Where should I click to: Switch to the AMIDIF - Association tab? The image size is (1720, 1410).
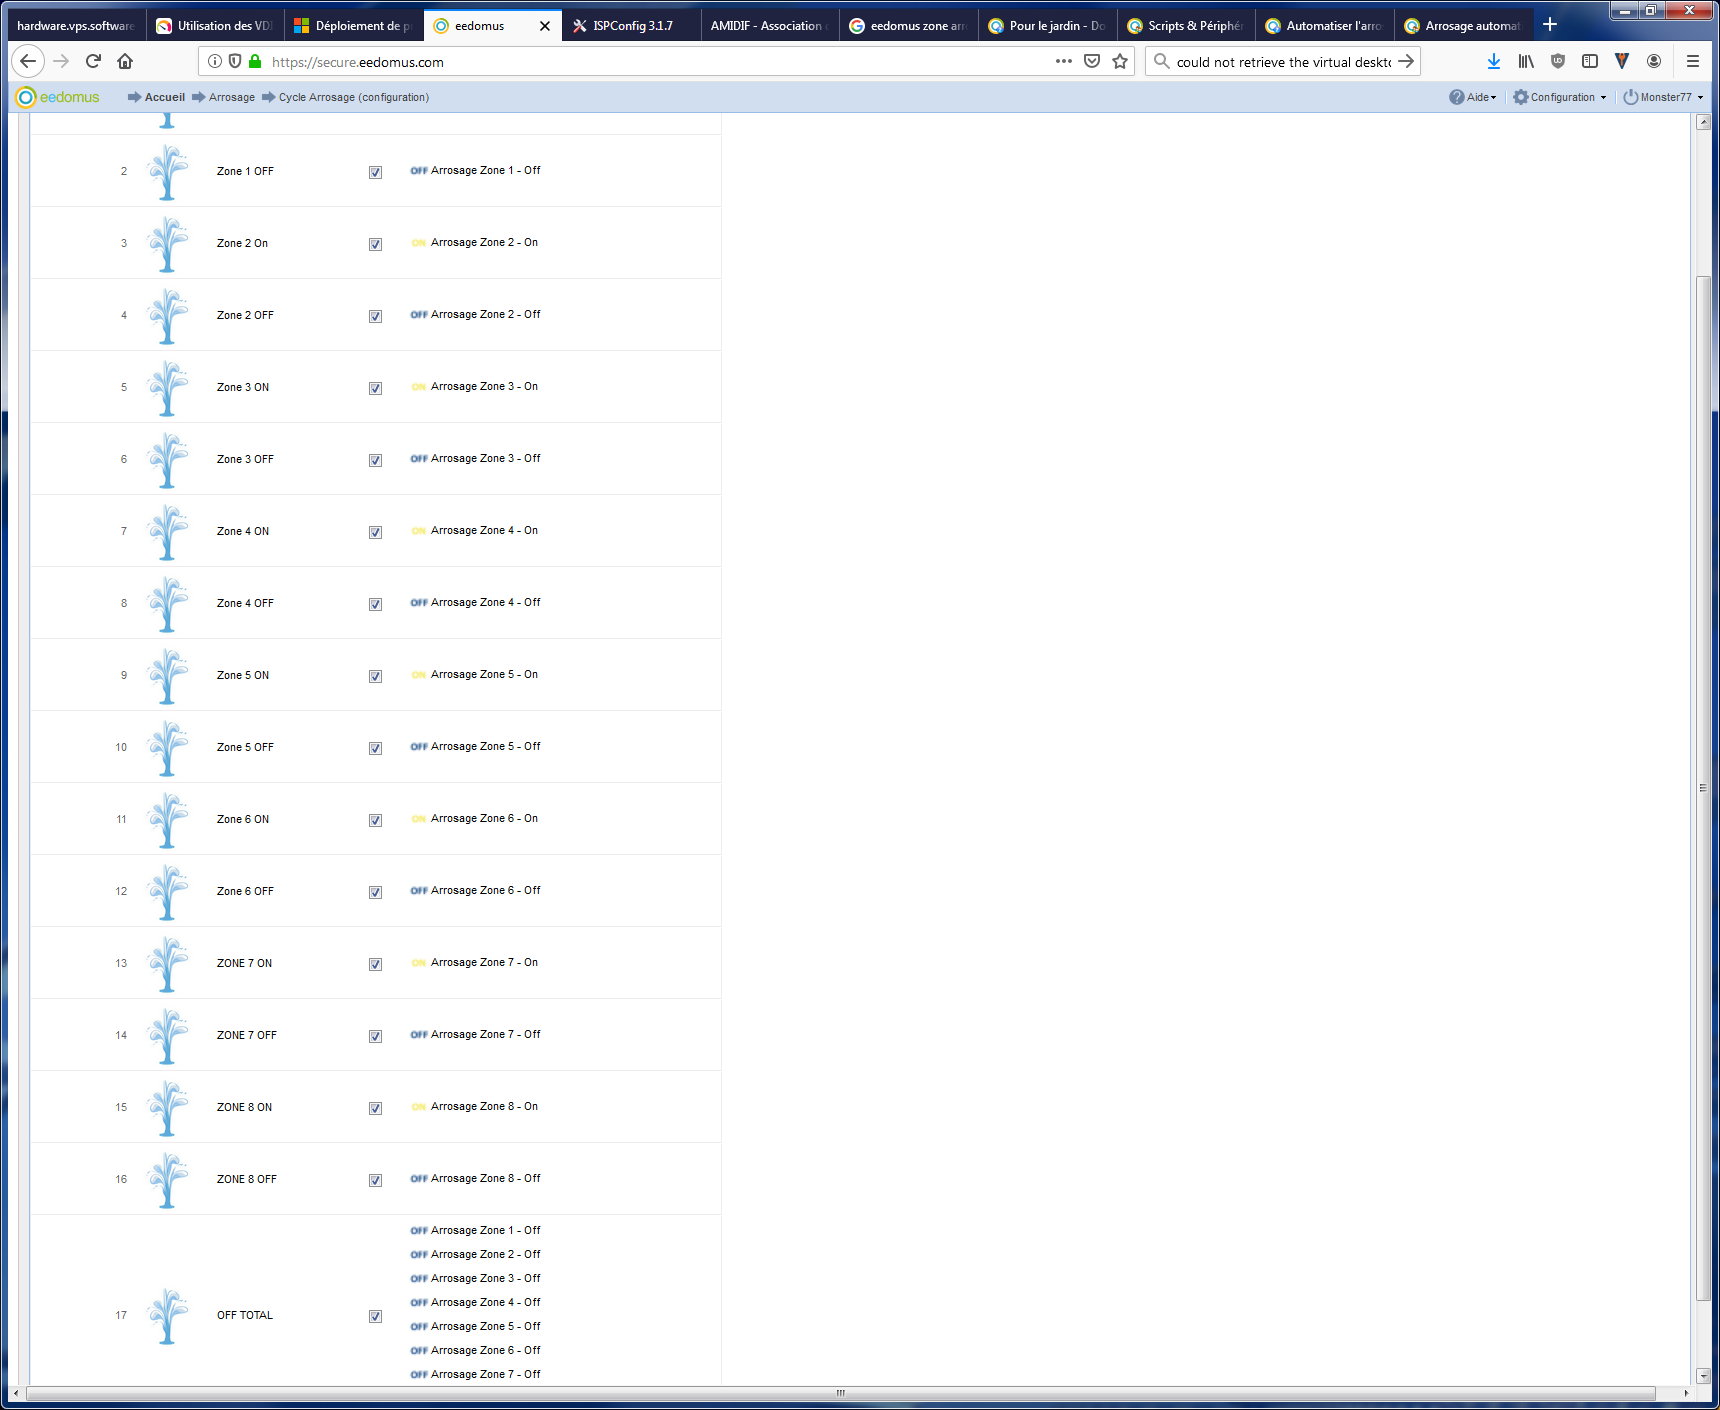pos(769,25)
